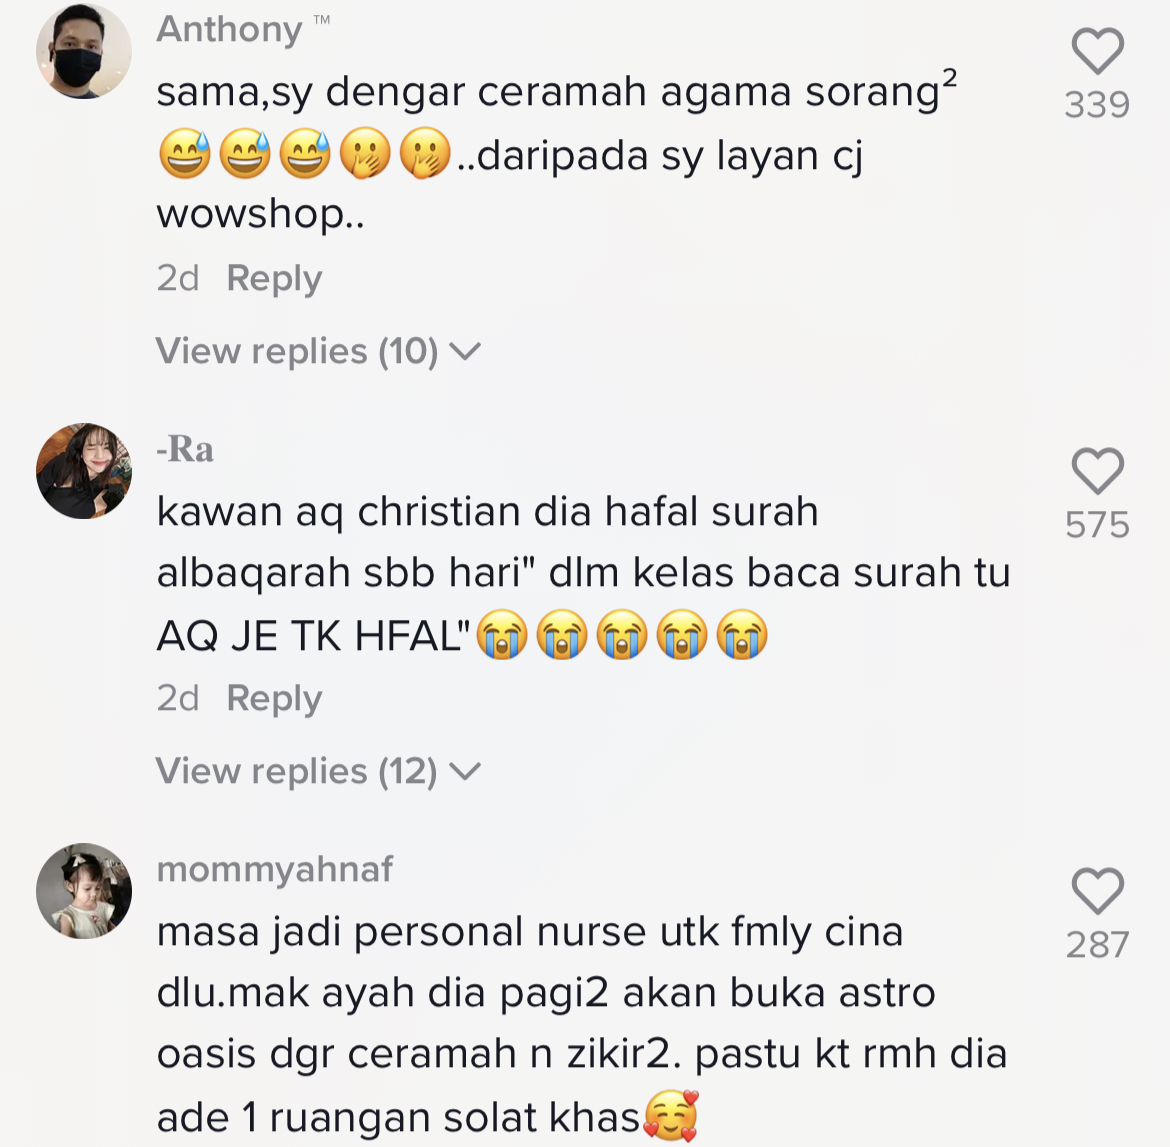Open mommyahnaf's profile avatar
The width and height of the screenshot is (1170, 1147).
[x=84, y=891]
